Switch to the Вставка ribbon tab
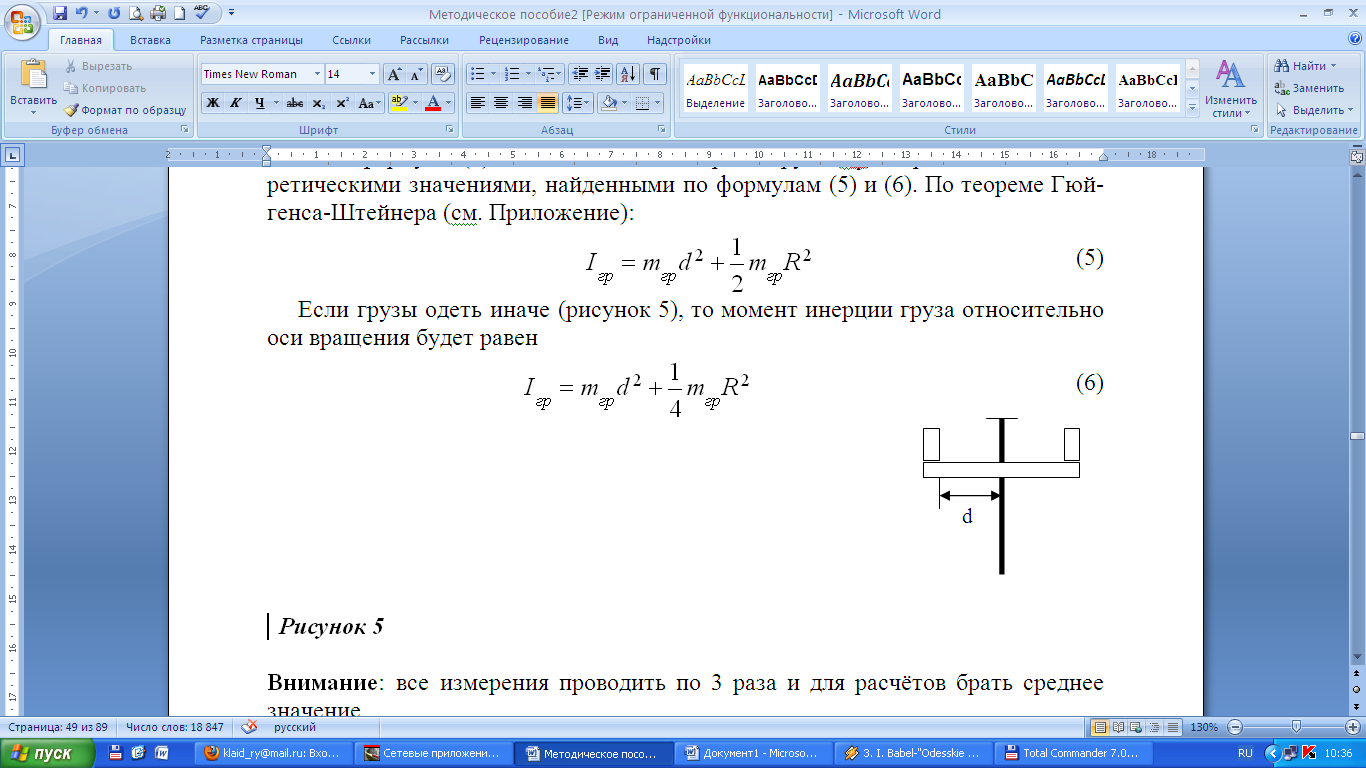 150,40
